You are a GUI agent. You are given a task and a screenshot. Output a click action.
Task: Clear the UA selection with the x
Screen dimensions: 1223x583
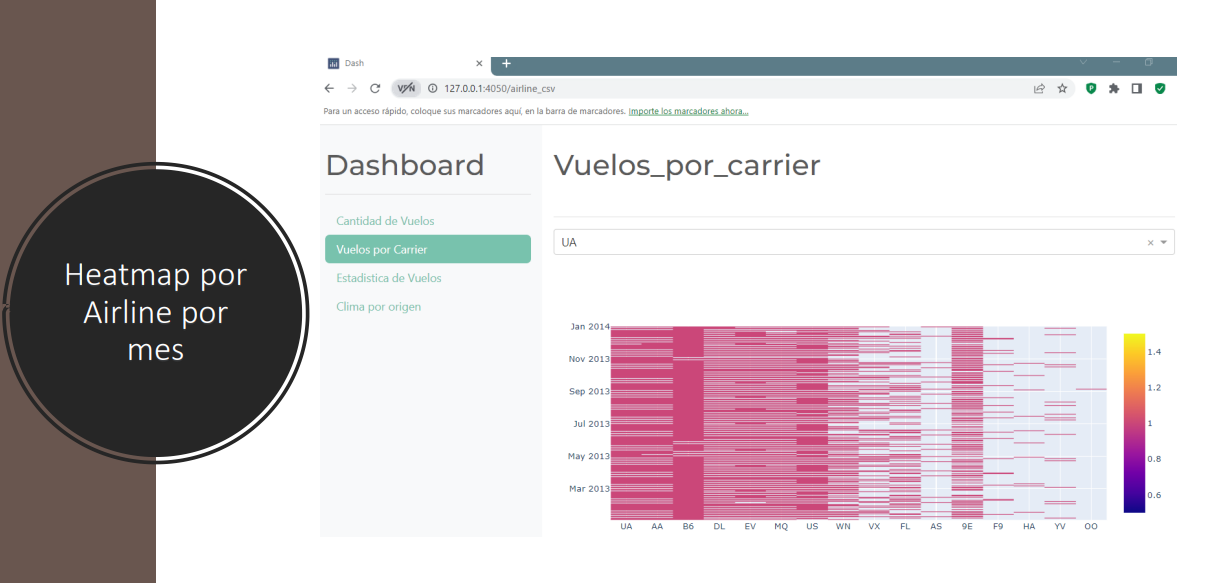[x=1151, y=242]
